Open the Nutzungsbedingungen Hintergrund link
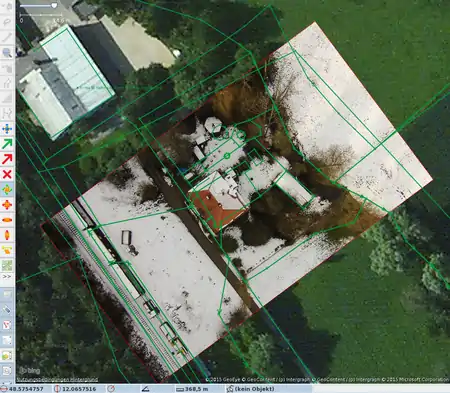The image size is (450, 393). 57,379
